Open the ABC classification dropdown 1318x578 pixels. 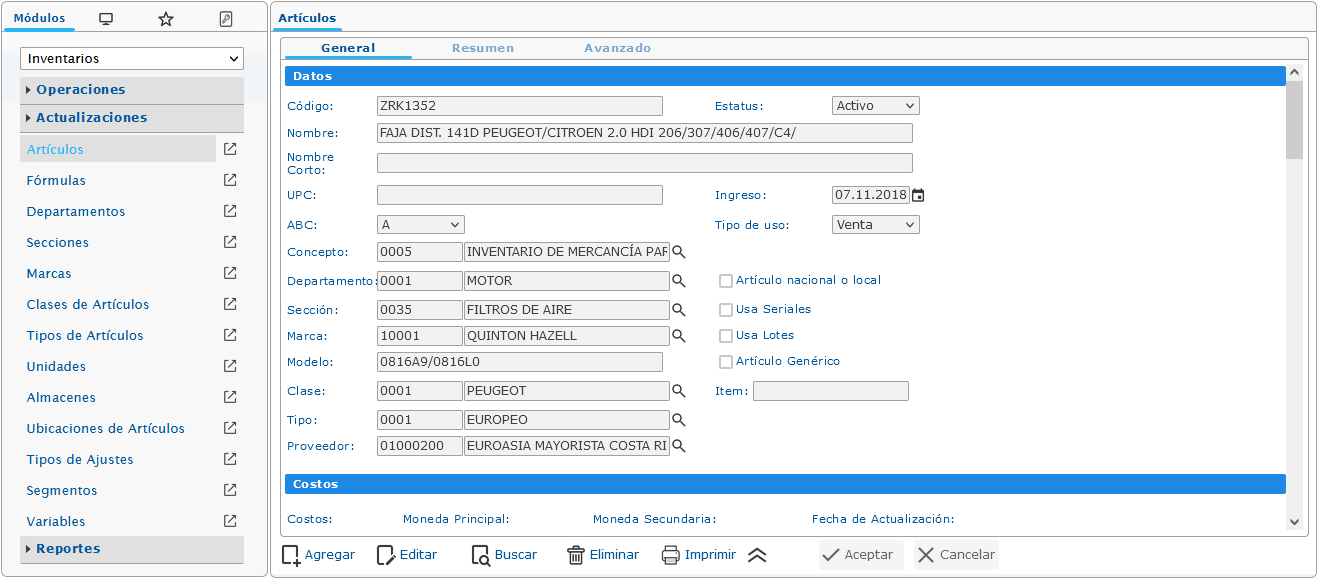[421, 225]
